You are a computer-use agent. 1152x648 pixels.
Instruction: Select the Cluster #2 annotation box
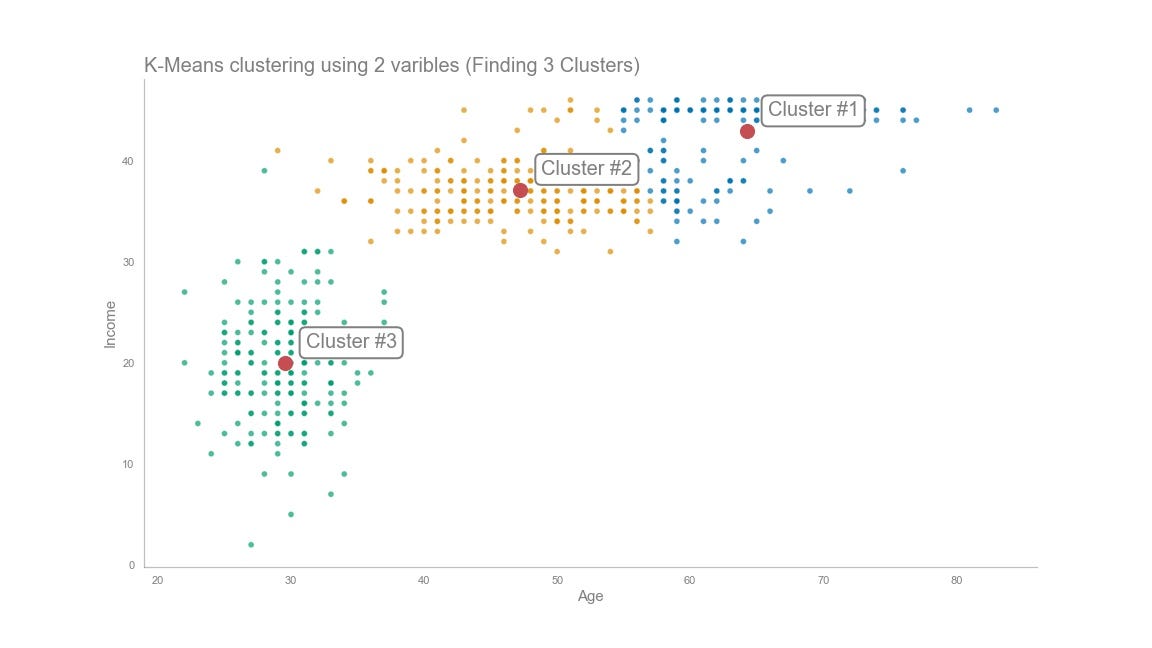[x=586, y=169]
